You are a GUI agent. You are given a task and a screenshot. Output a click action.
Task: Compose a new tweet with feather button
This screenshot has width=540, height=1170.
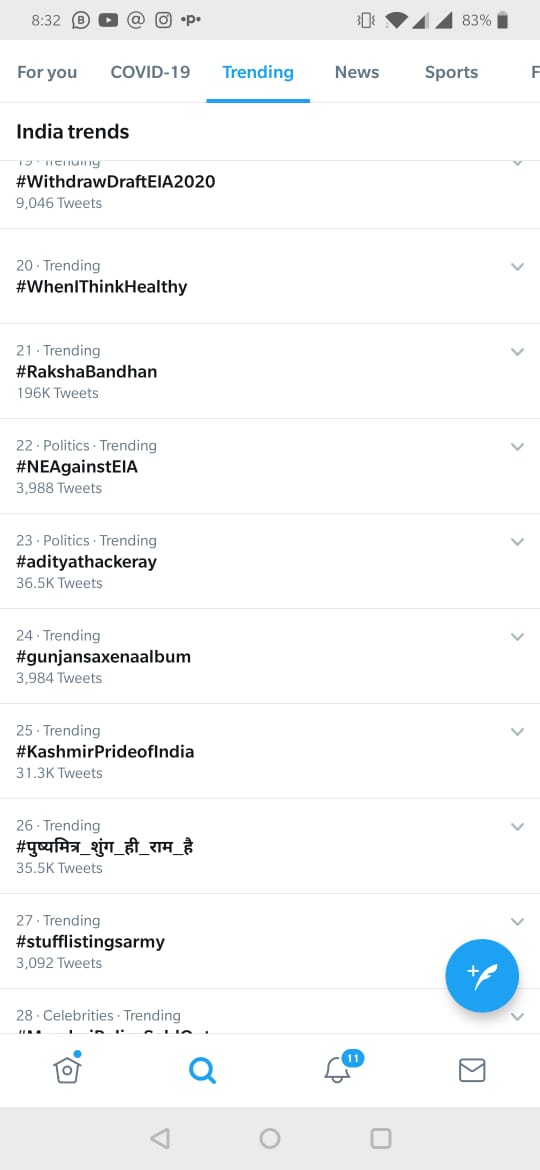tap(482, 975)
